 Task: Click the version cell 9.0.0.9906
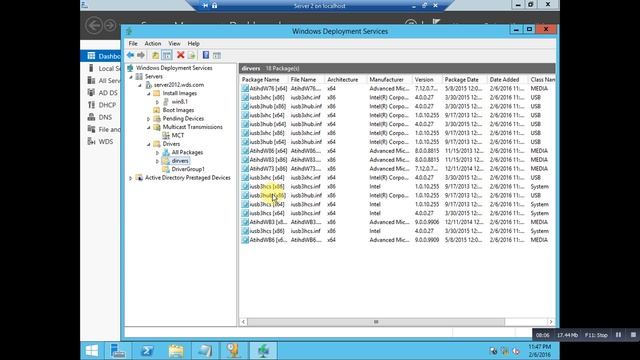(427, 222)
